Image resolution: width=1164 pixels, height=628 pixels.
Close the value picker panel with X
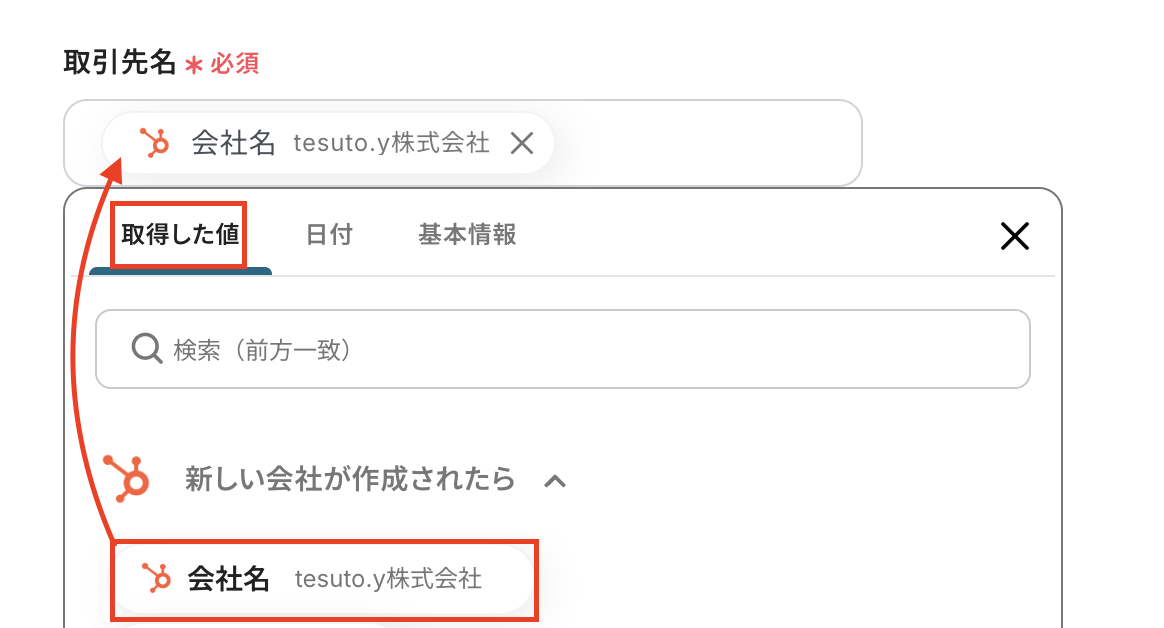(x=1015, y=236)
